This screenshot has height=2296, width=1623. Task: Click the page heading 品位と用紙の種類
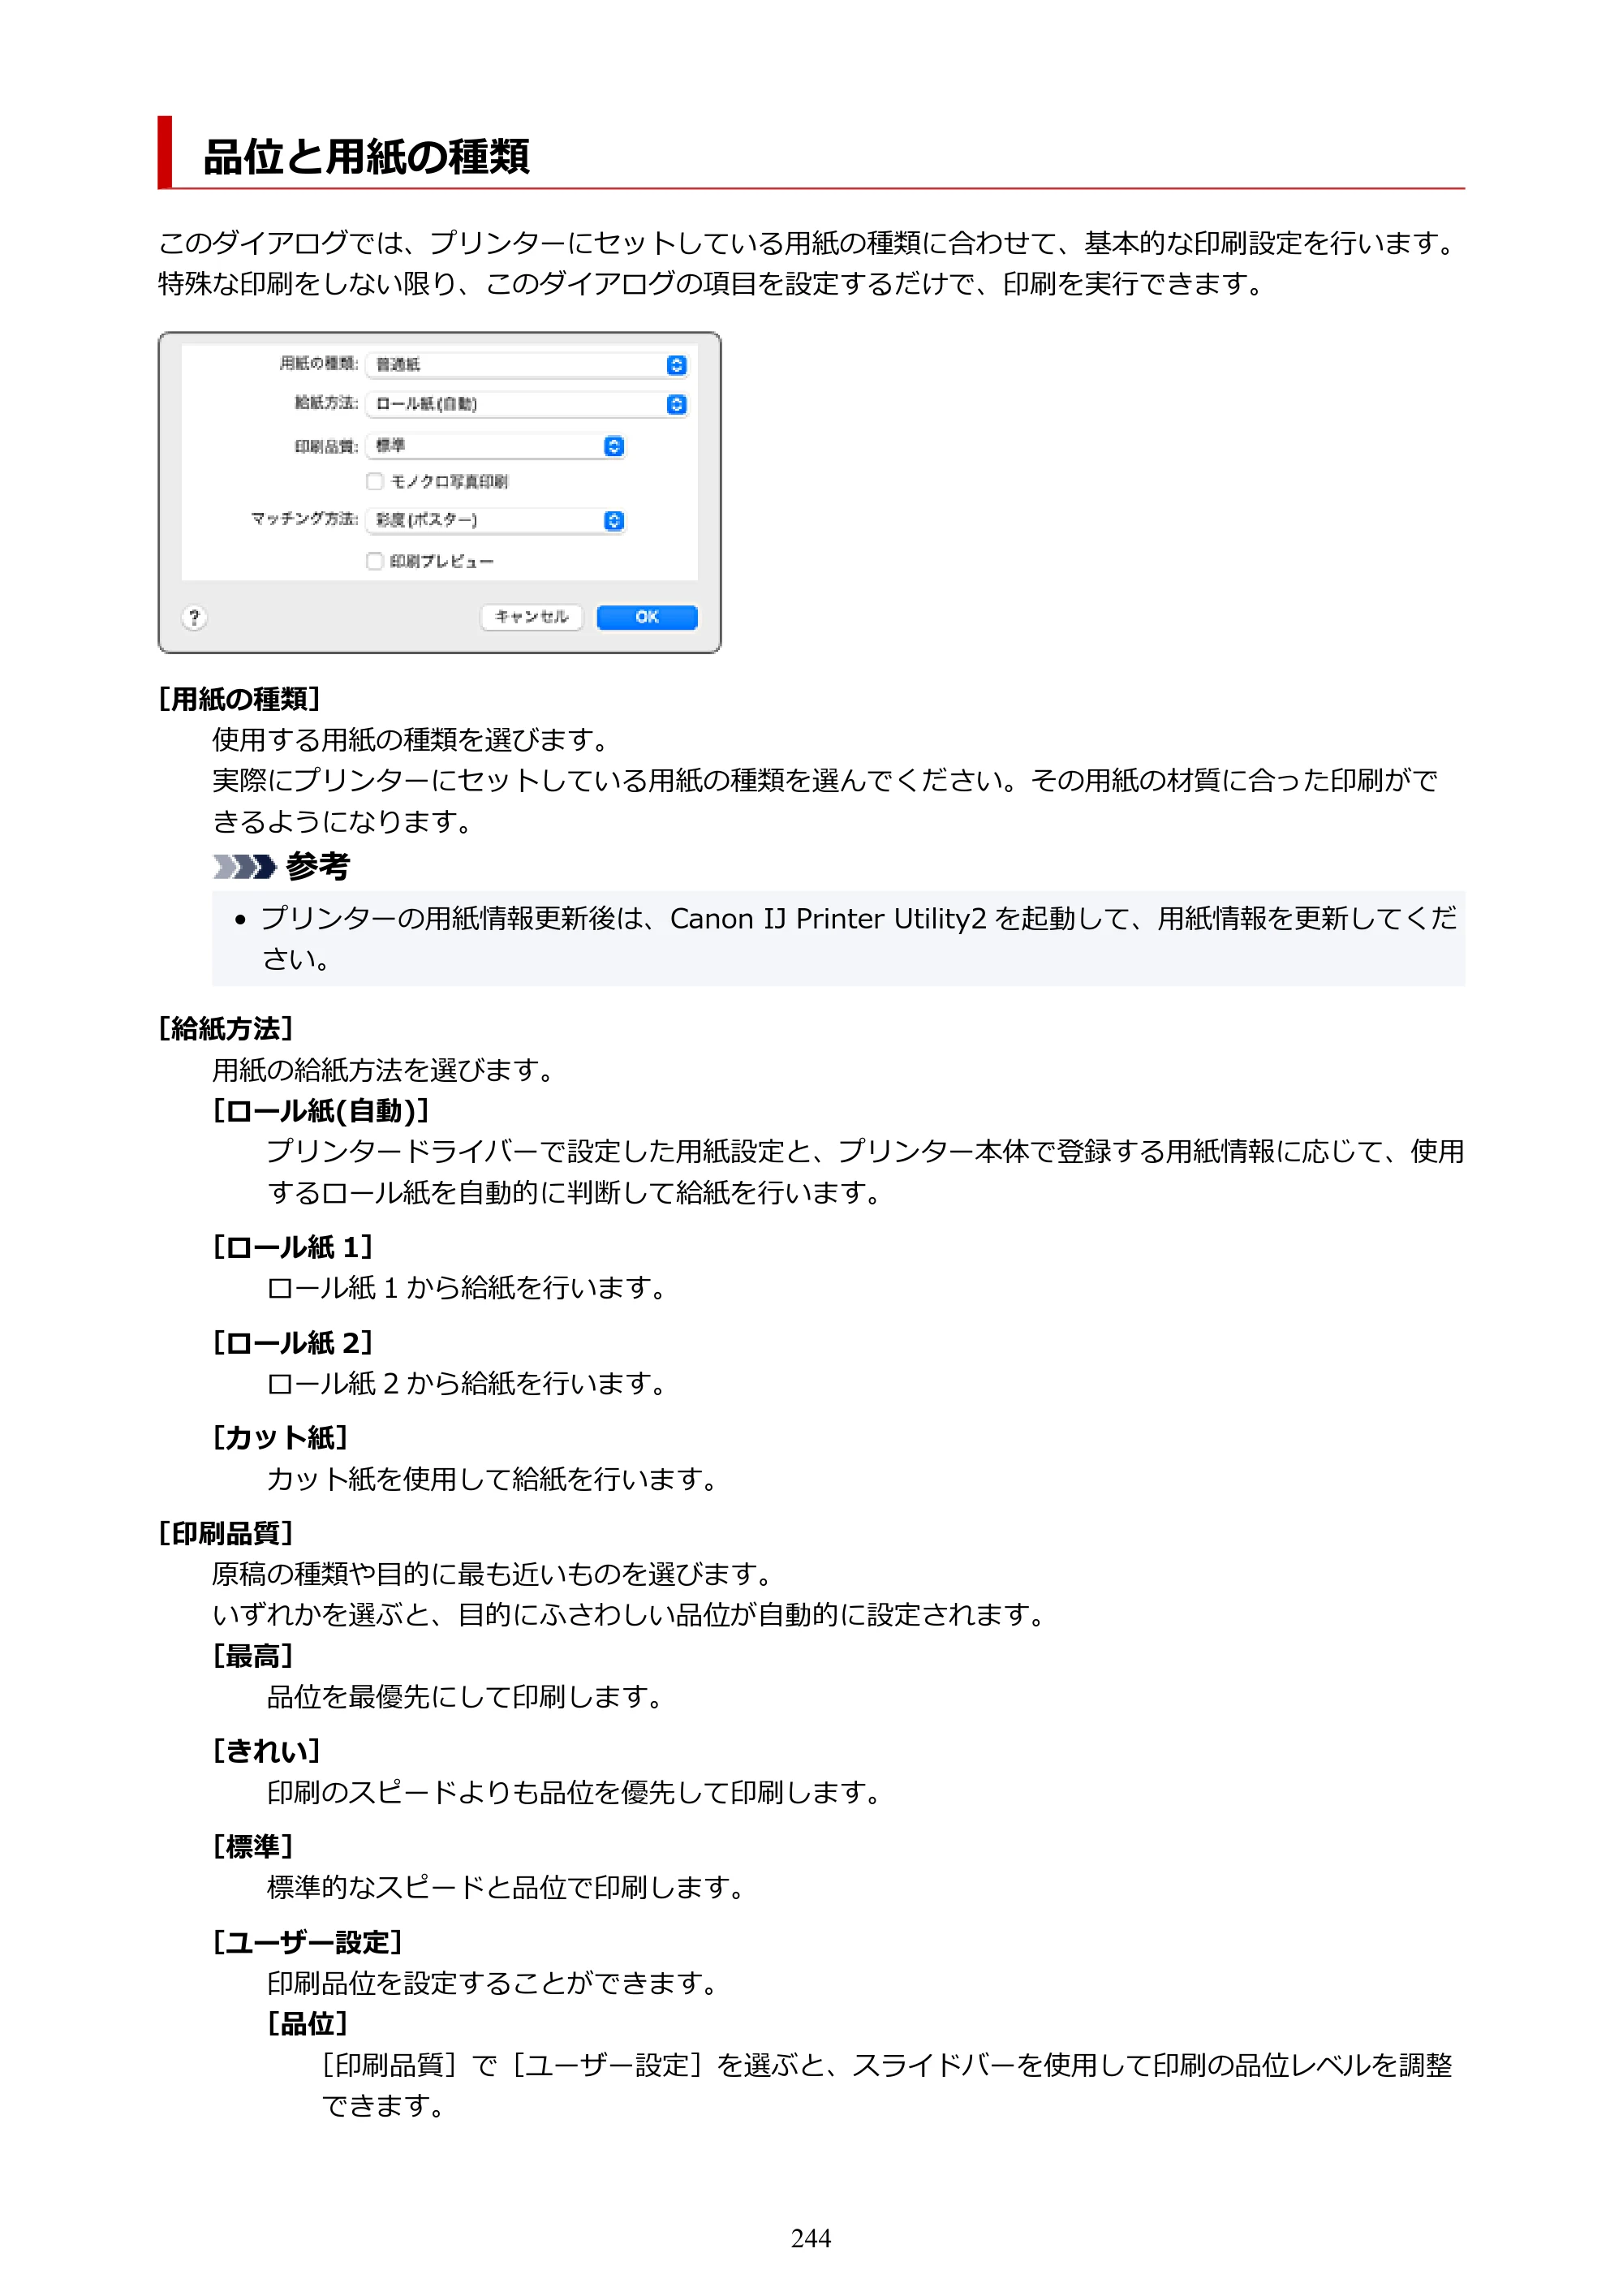click(x=366, y=157)
